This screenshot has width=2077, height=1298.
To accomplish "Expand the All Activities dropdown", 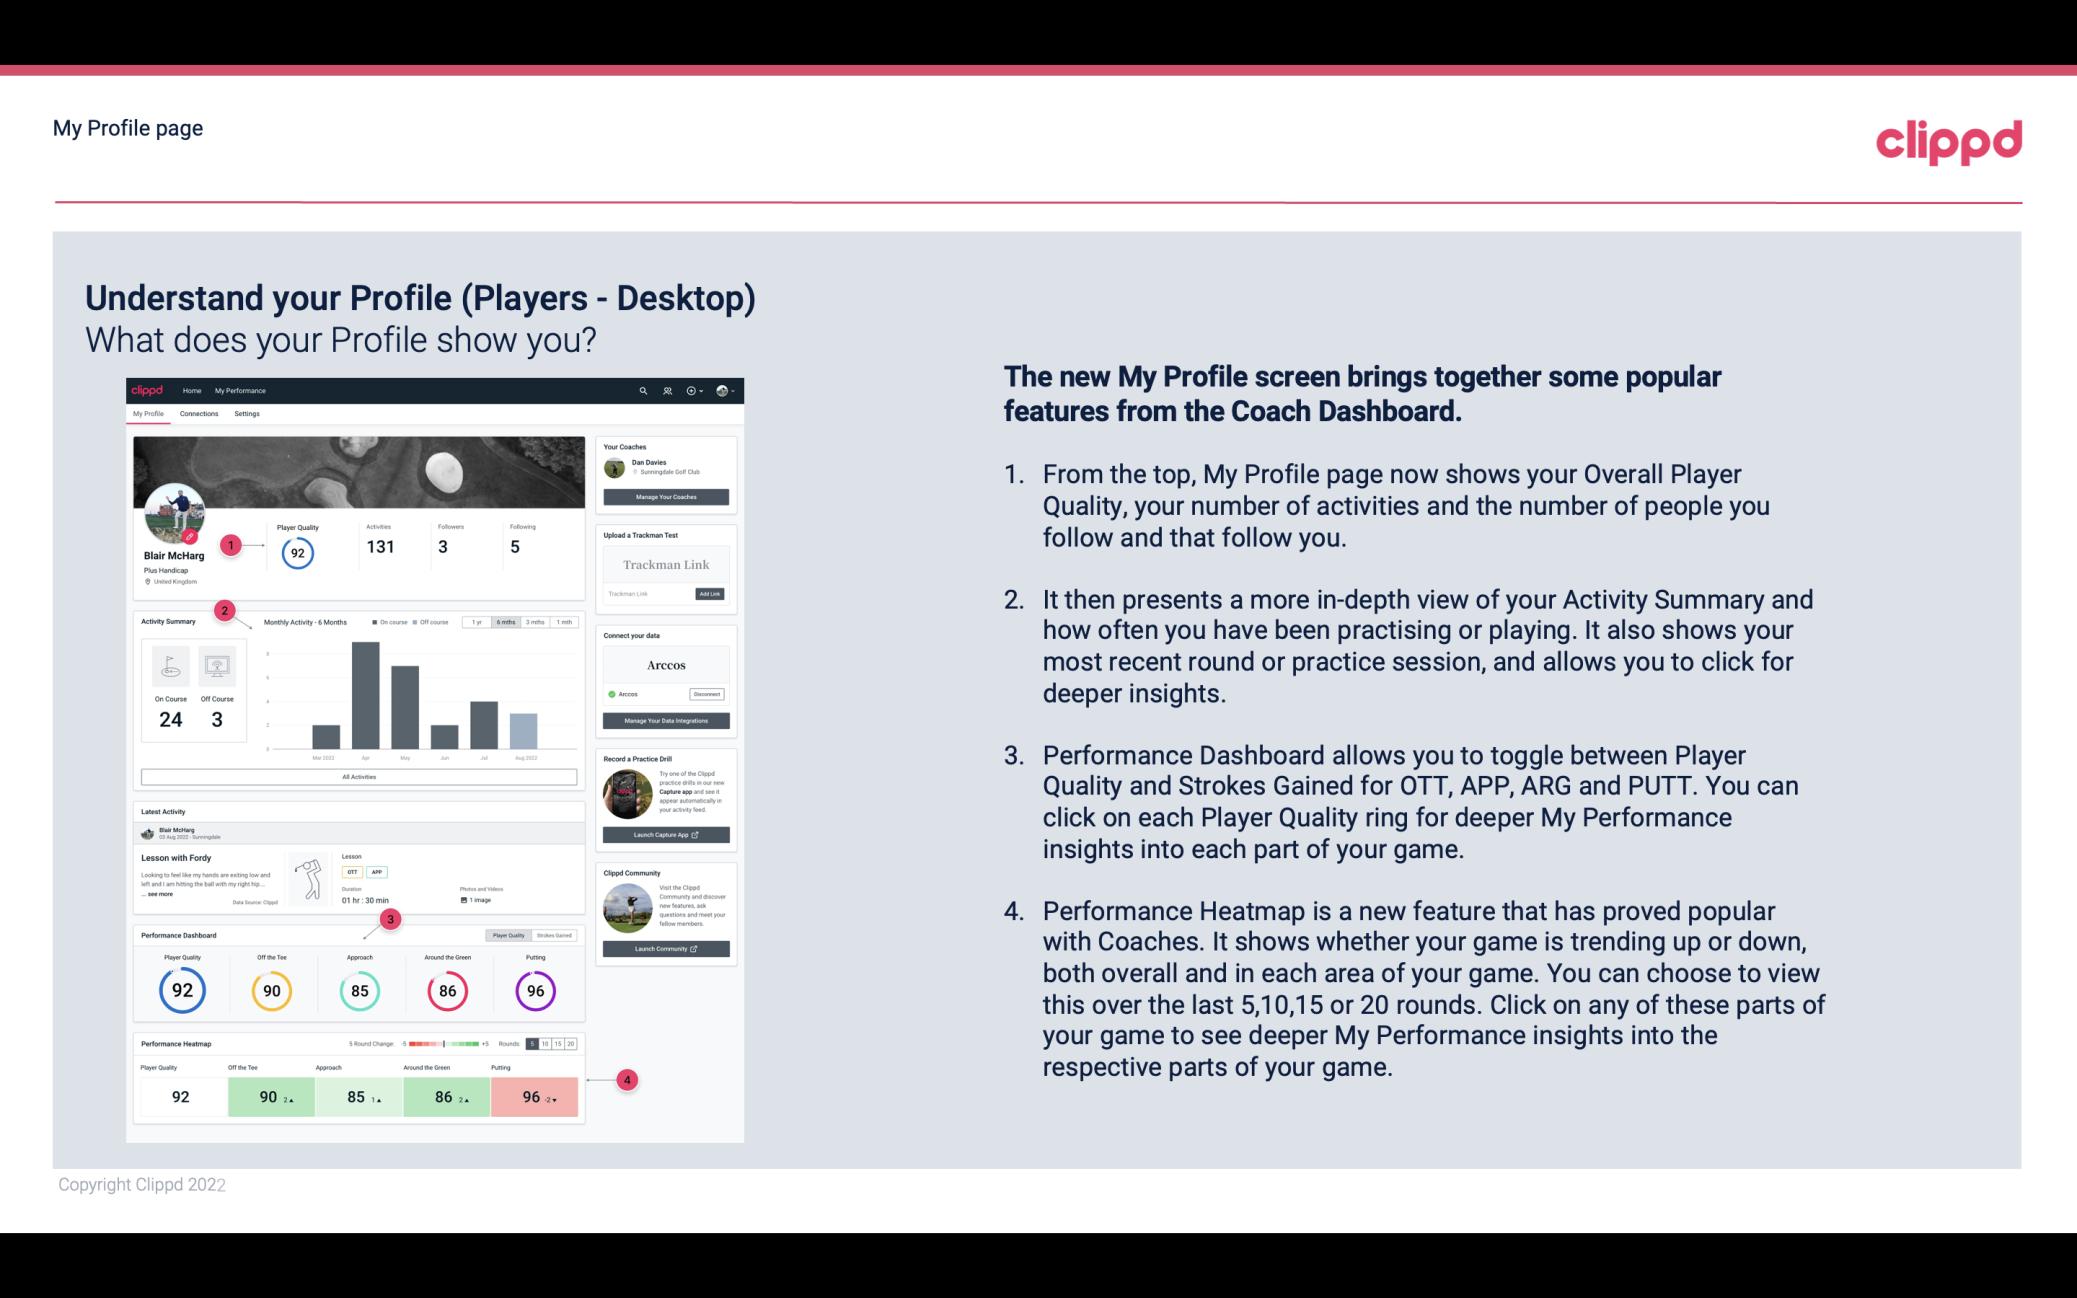I will [359, 776].
